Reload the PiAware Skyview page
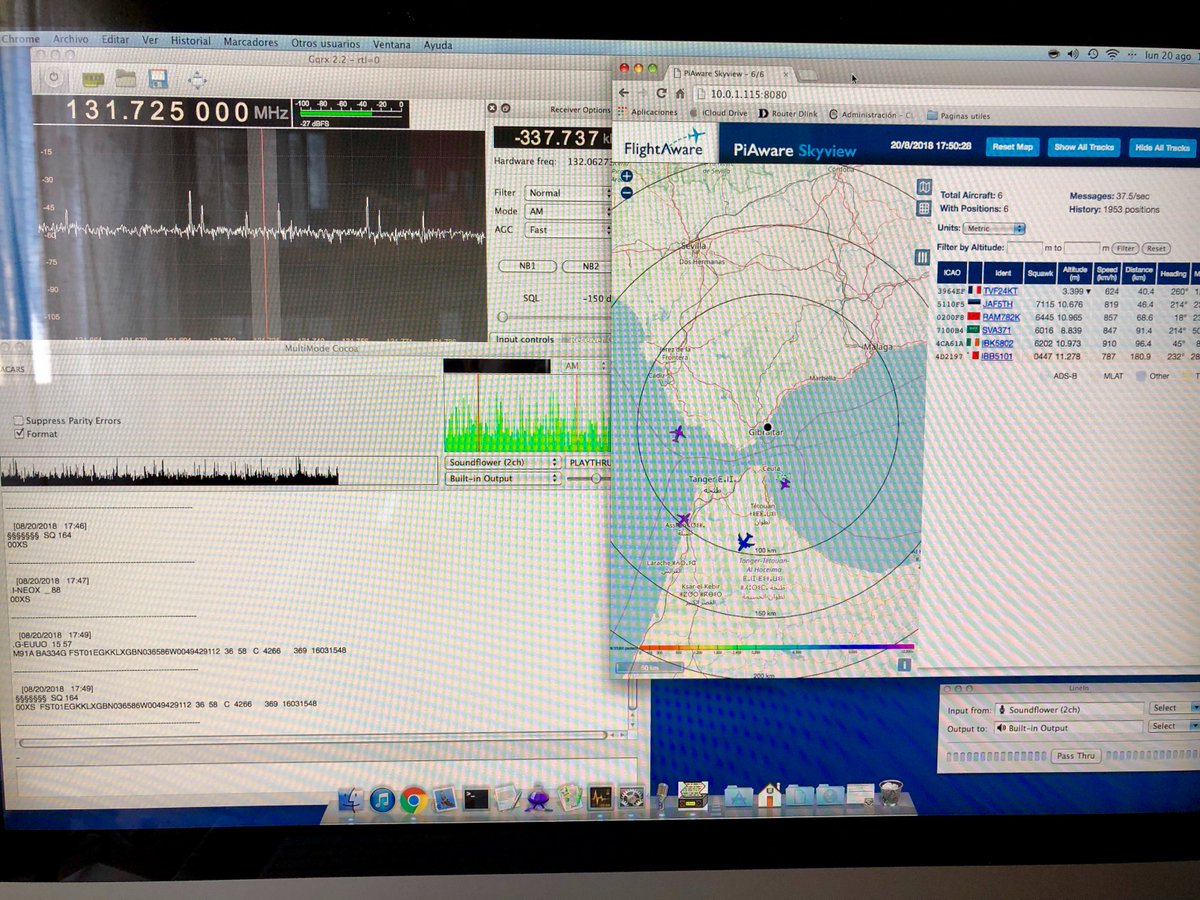 (661, 93)
